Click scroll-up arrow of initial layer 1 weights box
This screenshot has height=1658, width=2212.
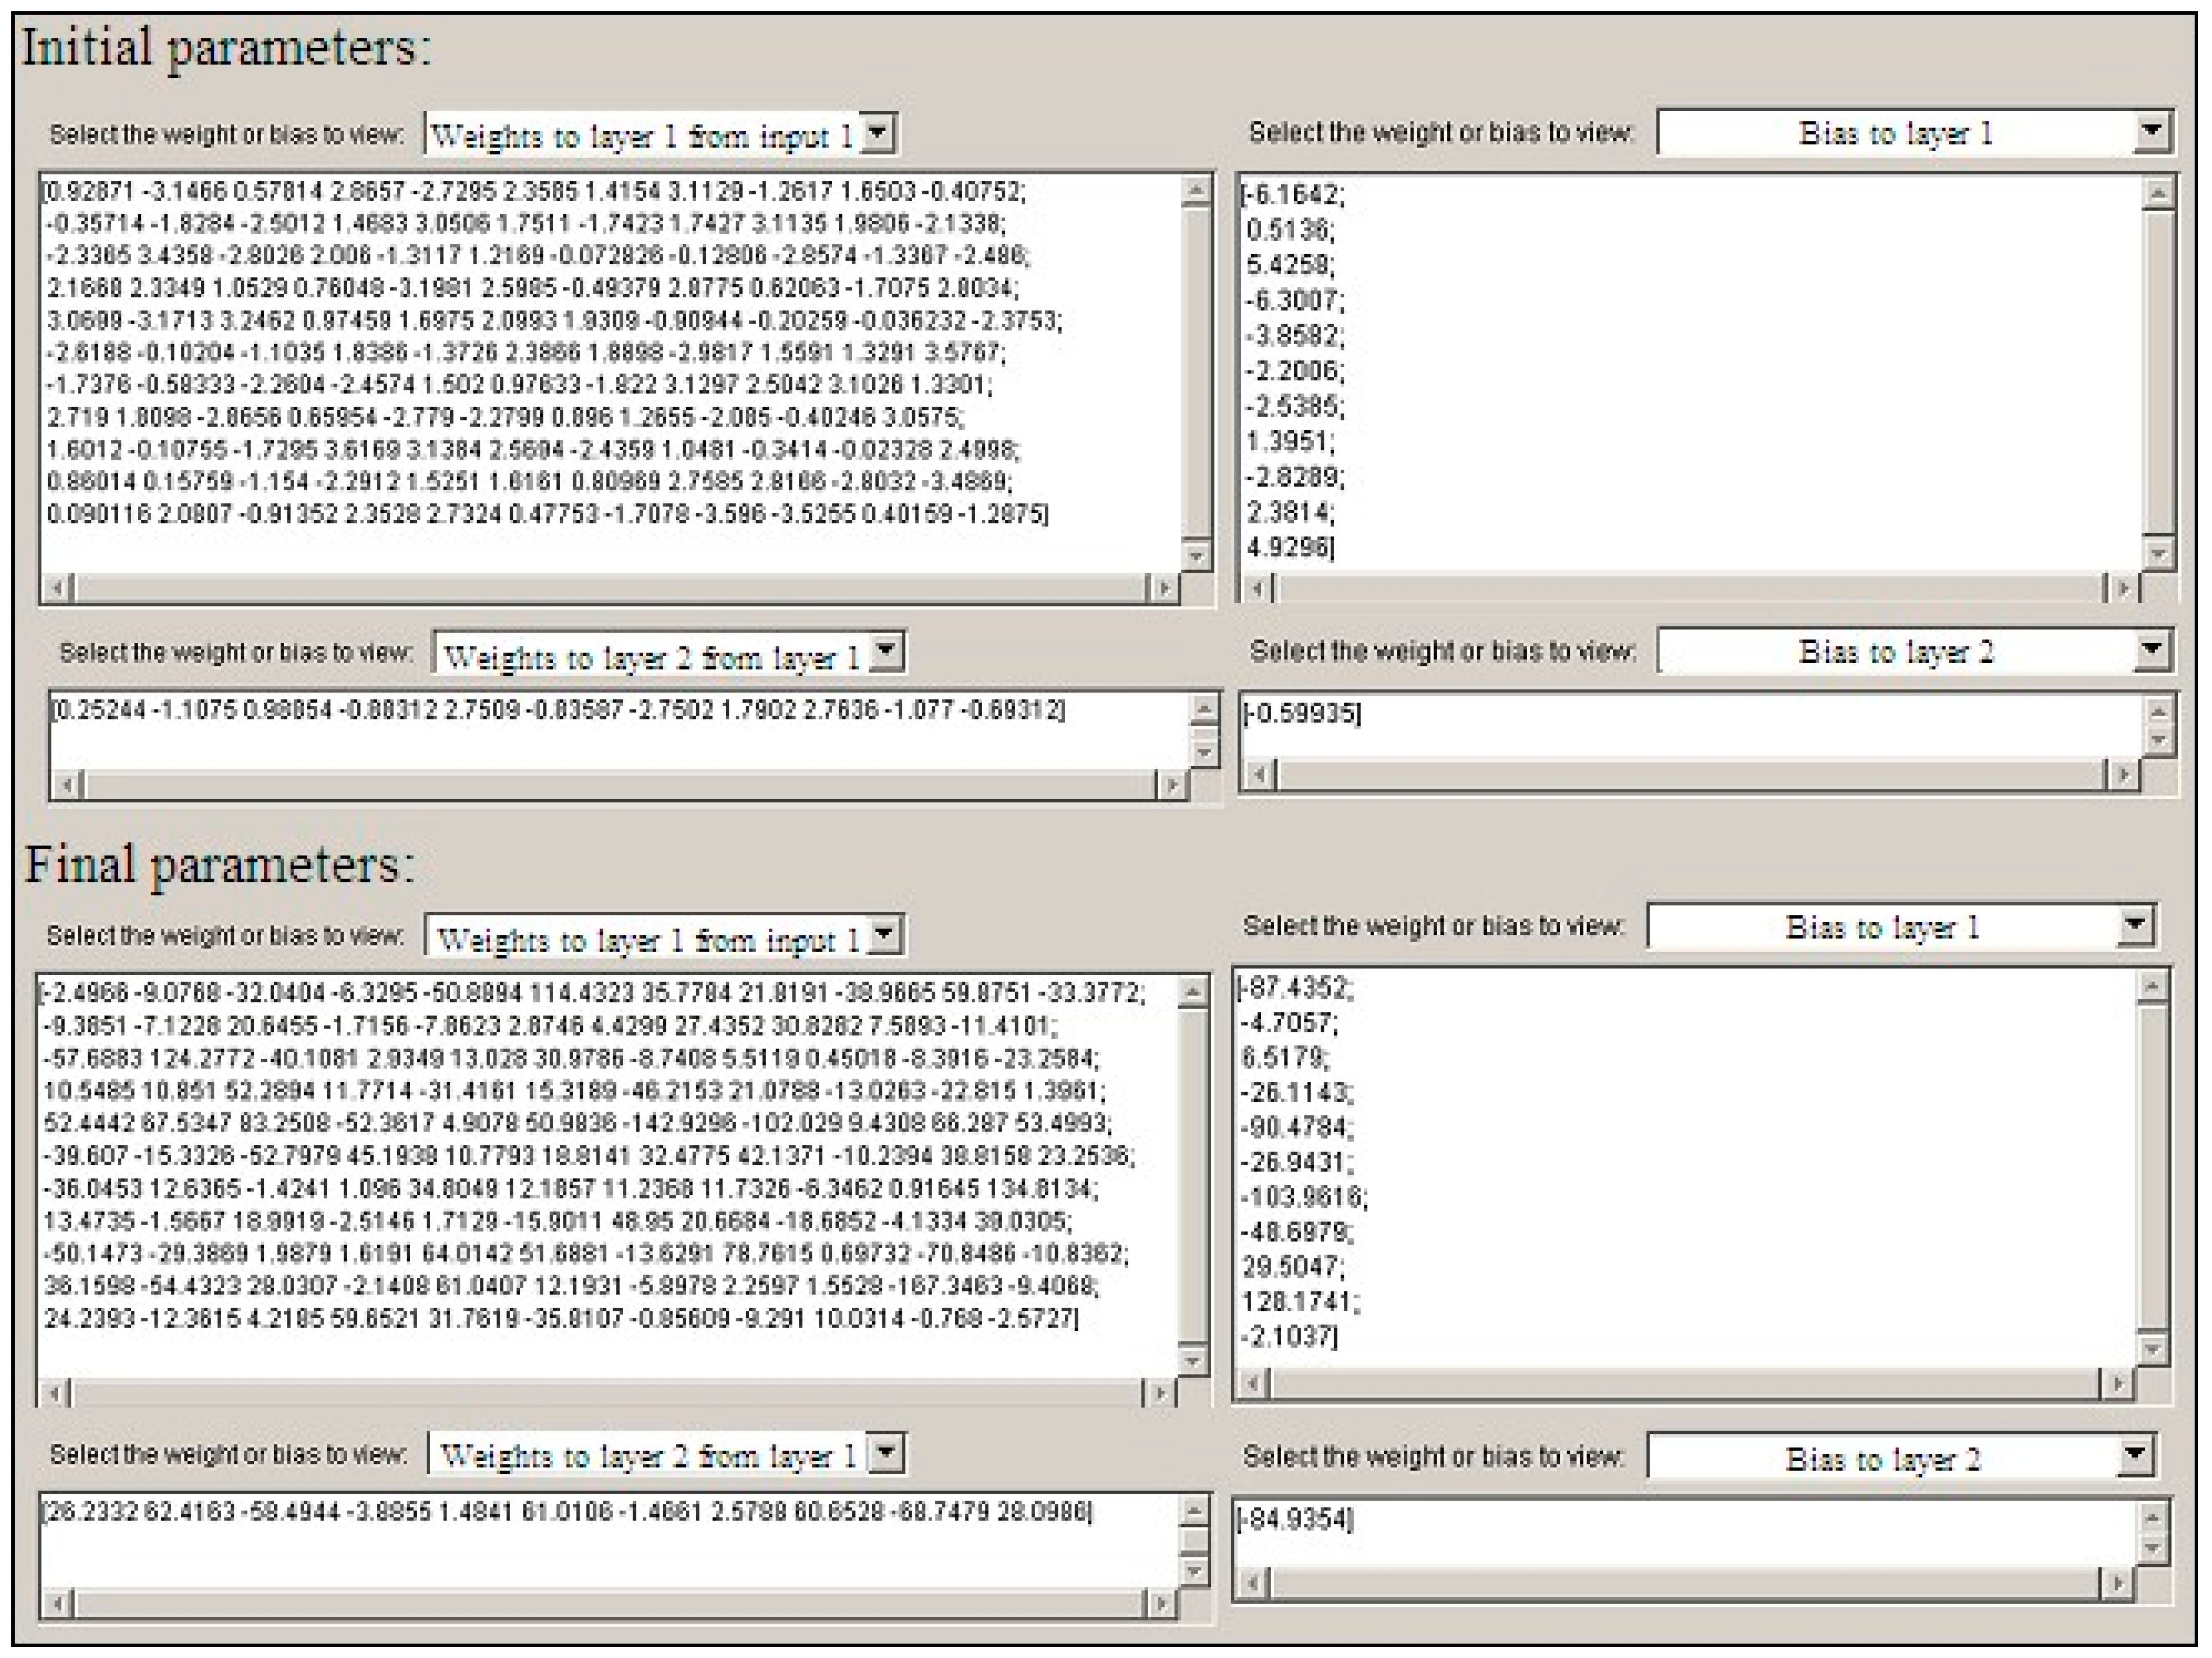[x=1196, y=190]
